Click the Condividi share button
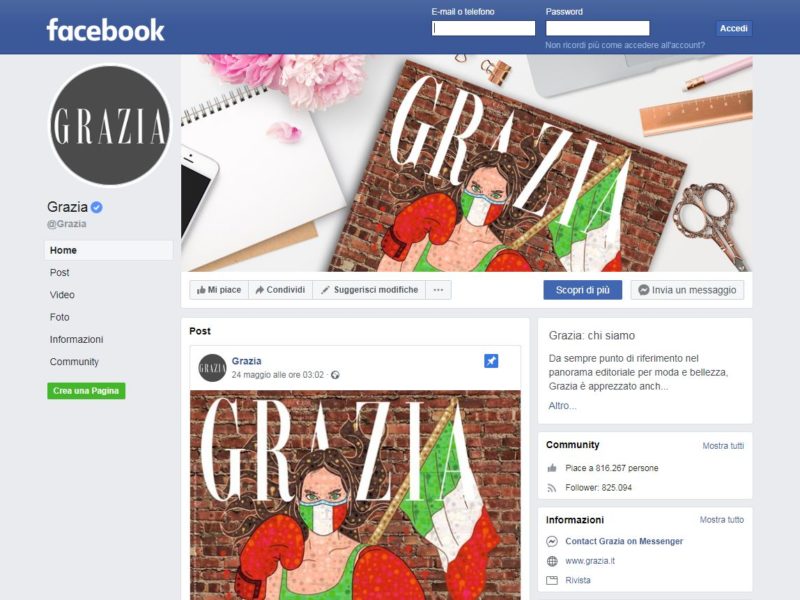This screenshot has height=600, width=800. point(280,290)
